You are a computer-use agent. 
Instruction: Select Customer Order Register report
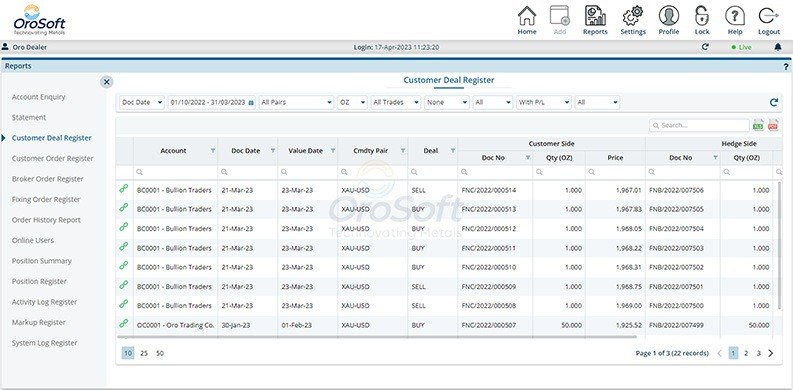tap(53, 158)
